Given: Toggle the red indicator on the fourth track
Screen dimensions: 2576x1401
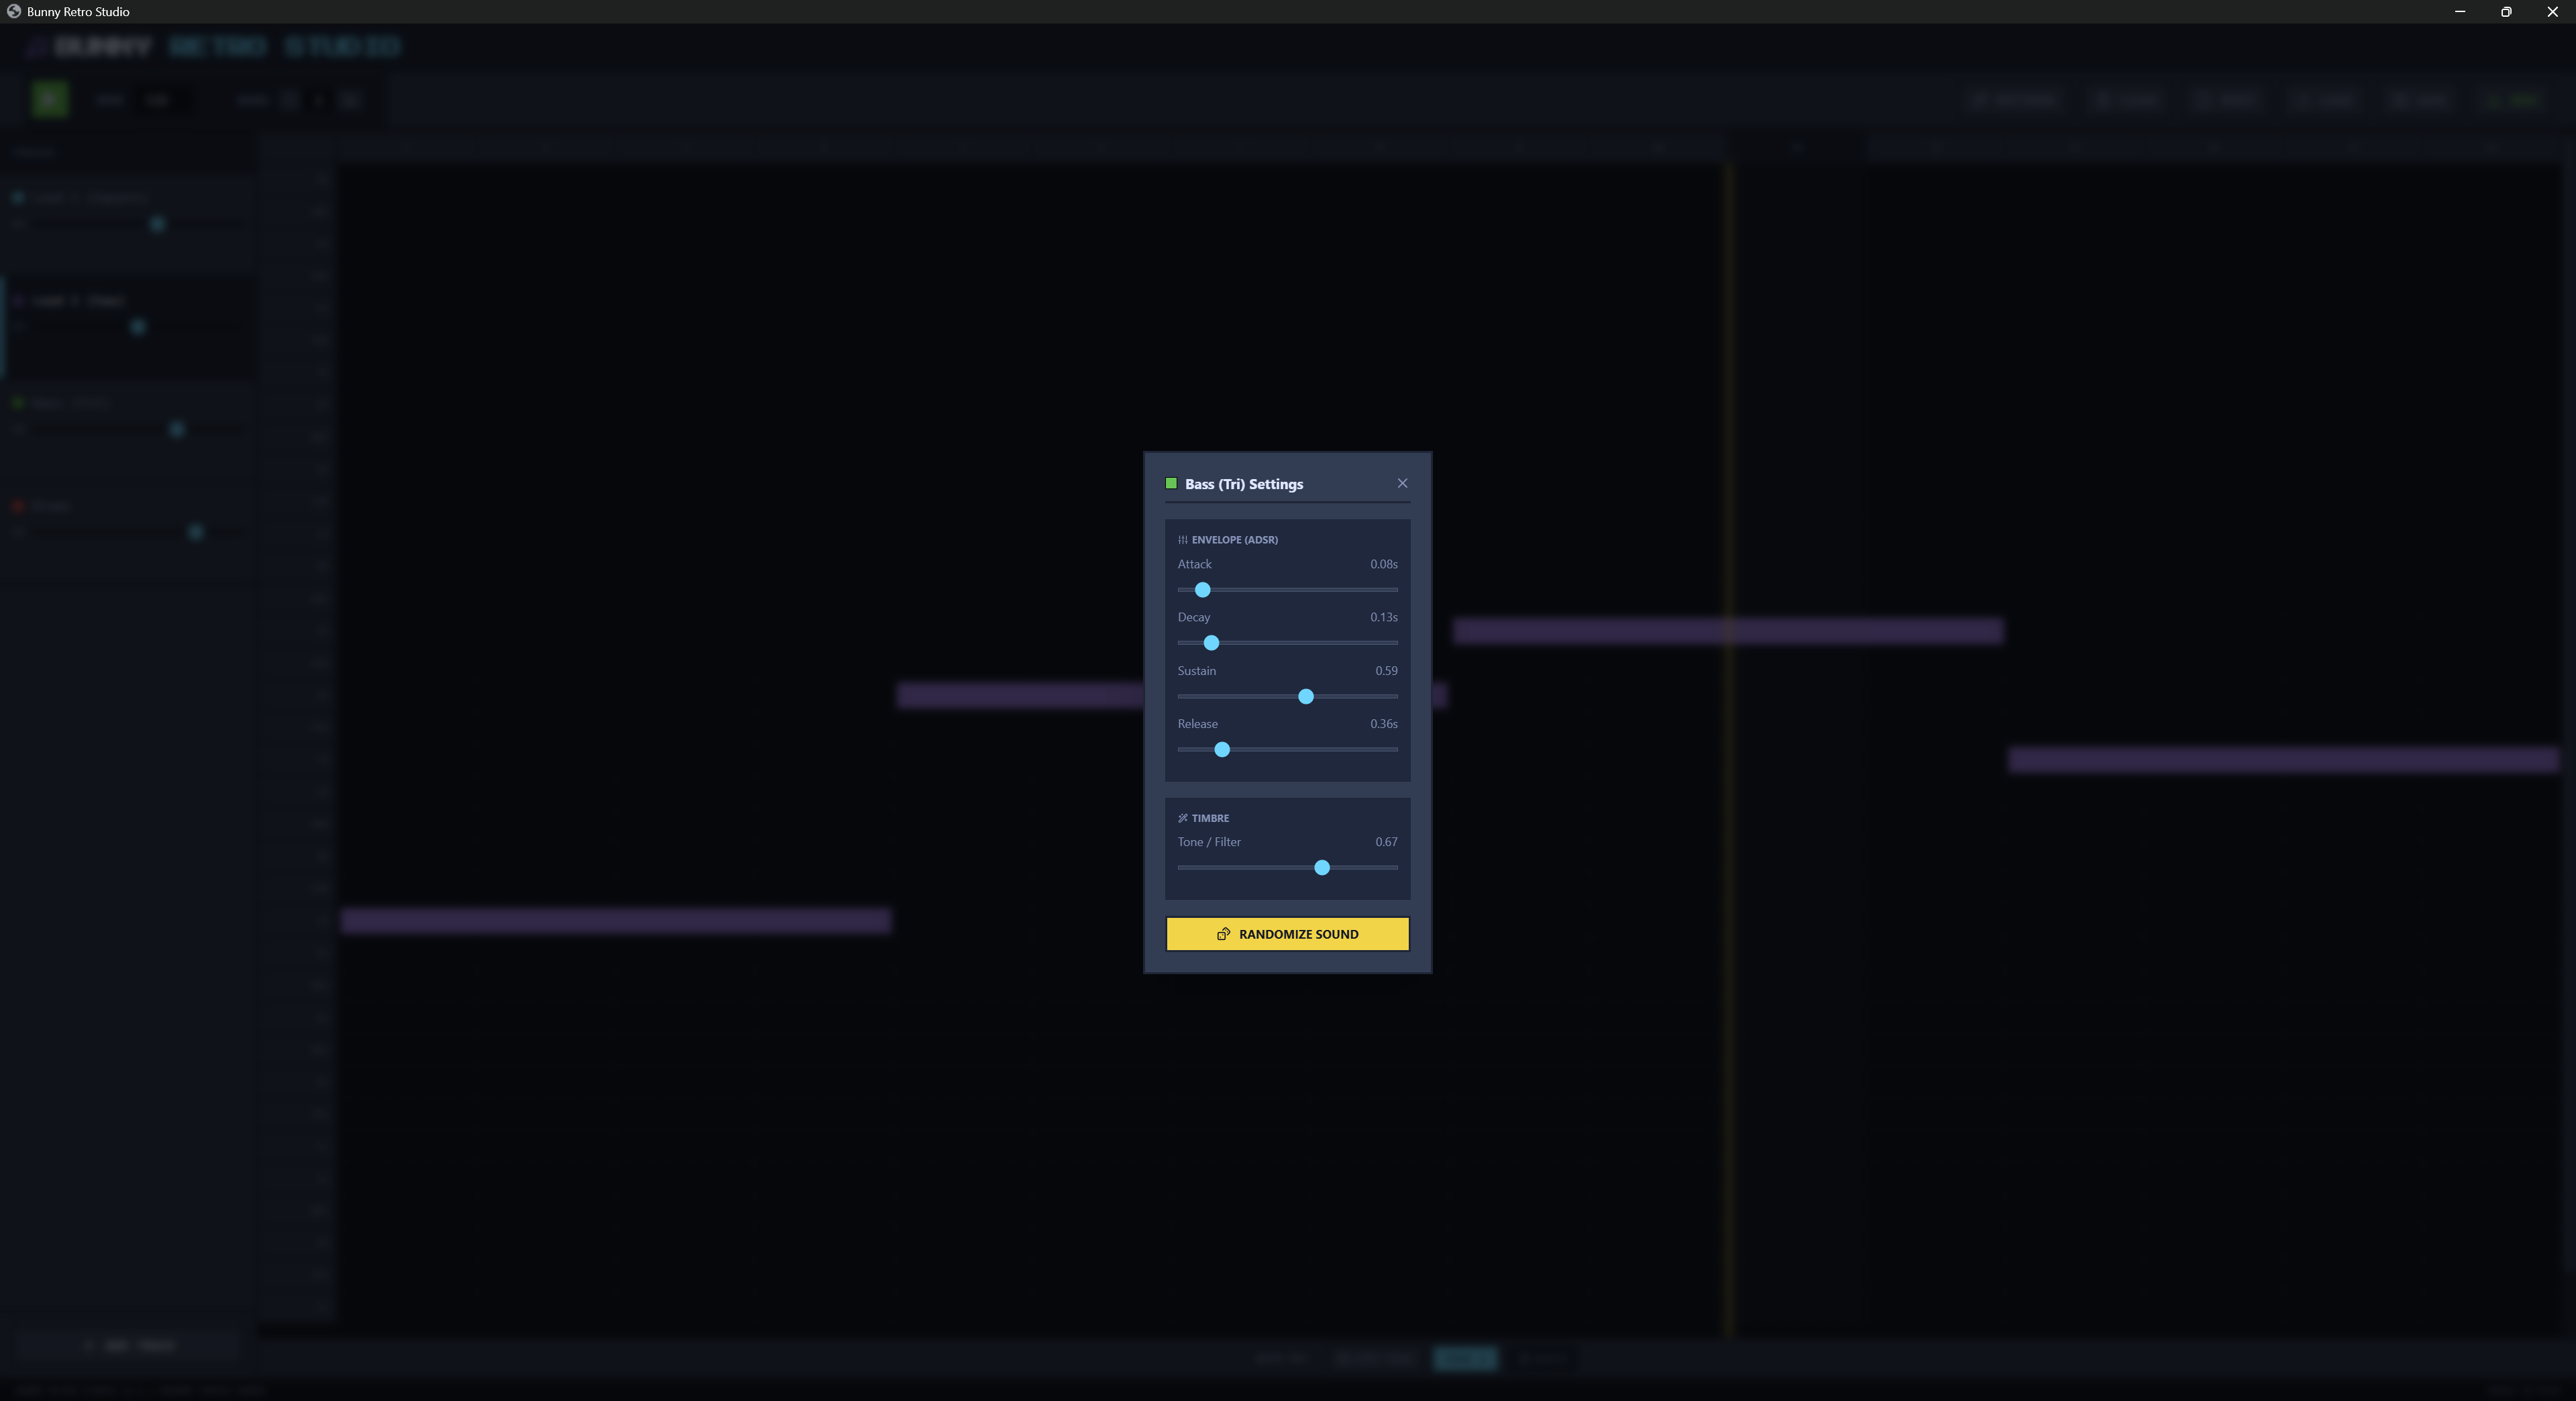Looking at the screenshot, I should point(17,506).
